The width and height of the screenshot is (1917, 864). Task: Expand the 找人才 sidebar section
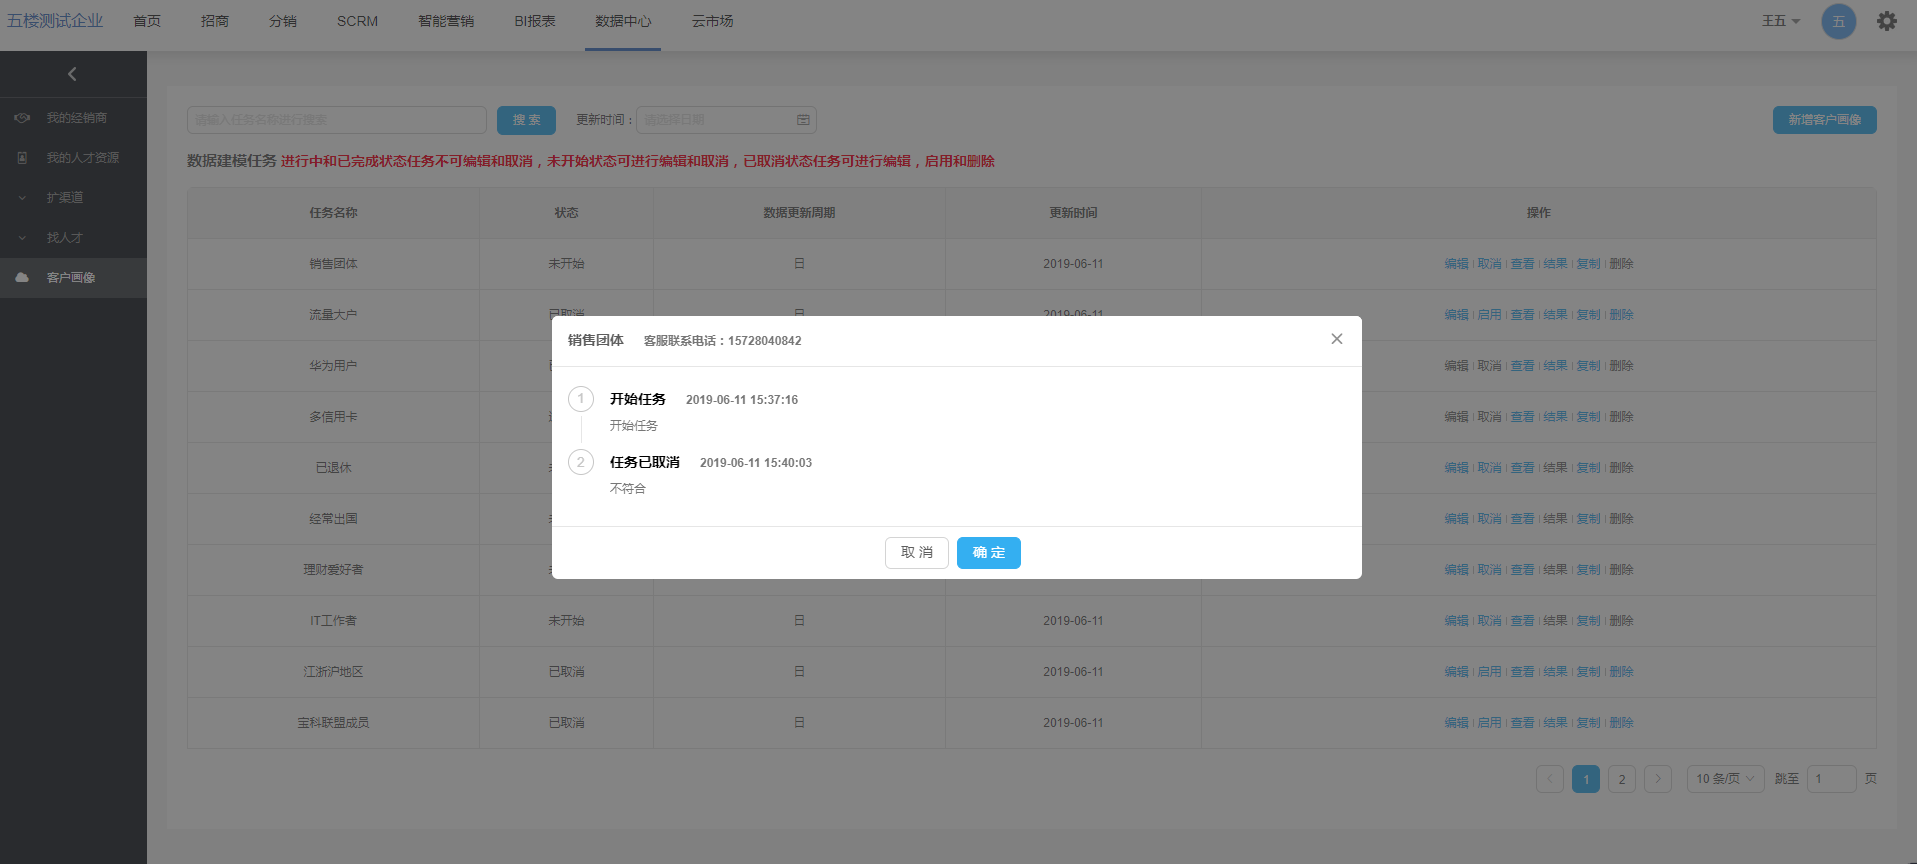pos(22,238)
